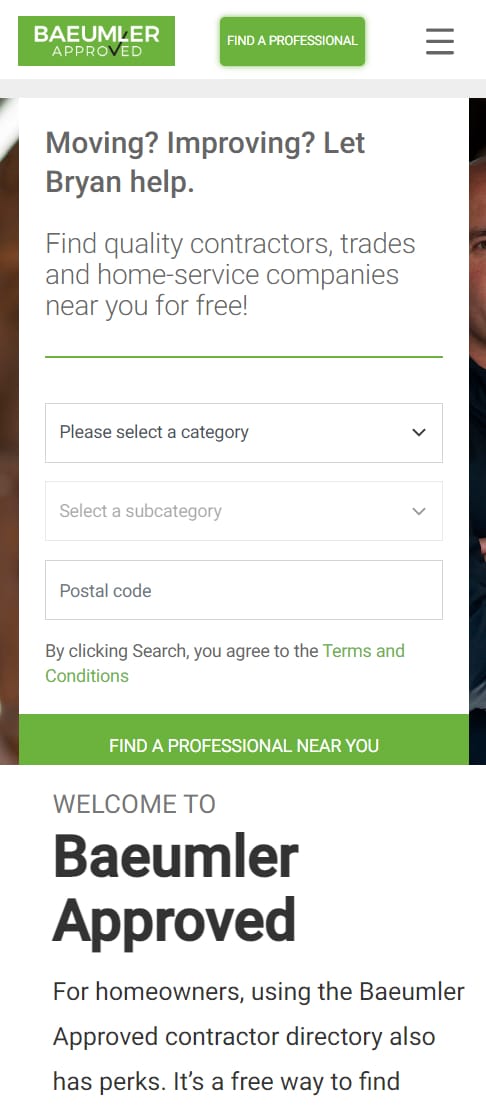Click the category dropdown chevron arrow
Image resolution: width=486 pixels, height=1113 pixels.
[x=419, y=432]
